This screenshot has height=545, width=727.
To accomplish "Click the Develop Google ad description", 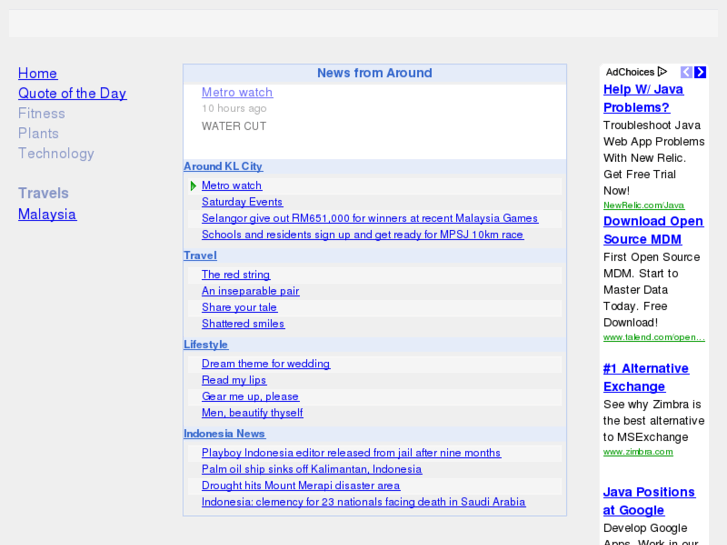I will tap(650, 533).
